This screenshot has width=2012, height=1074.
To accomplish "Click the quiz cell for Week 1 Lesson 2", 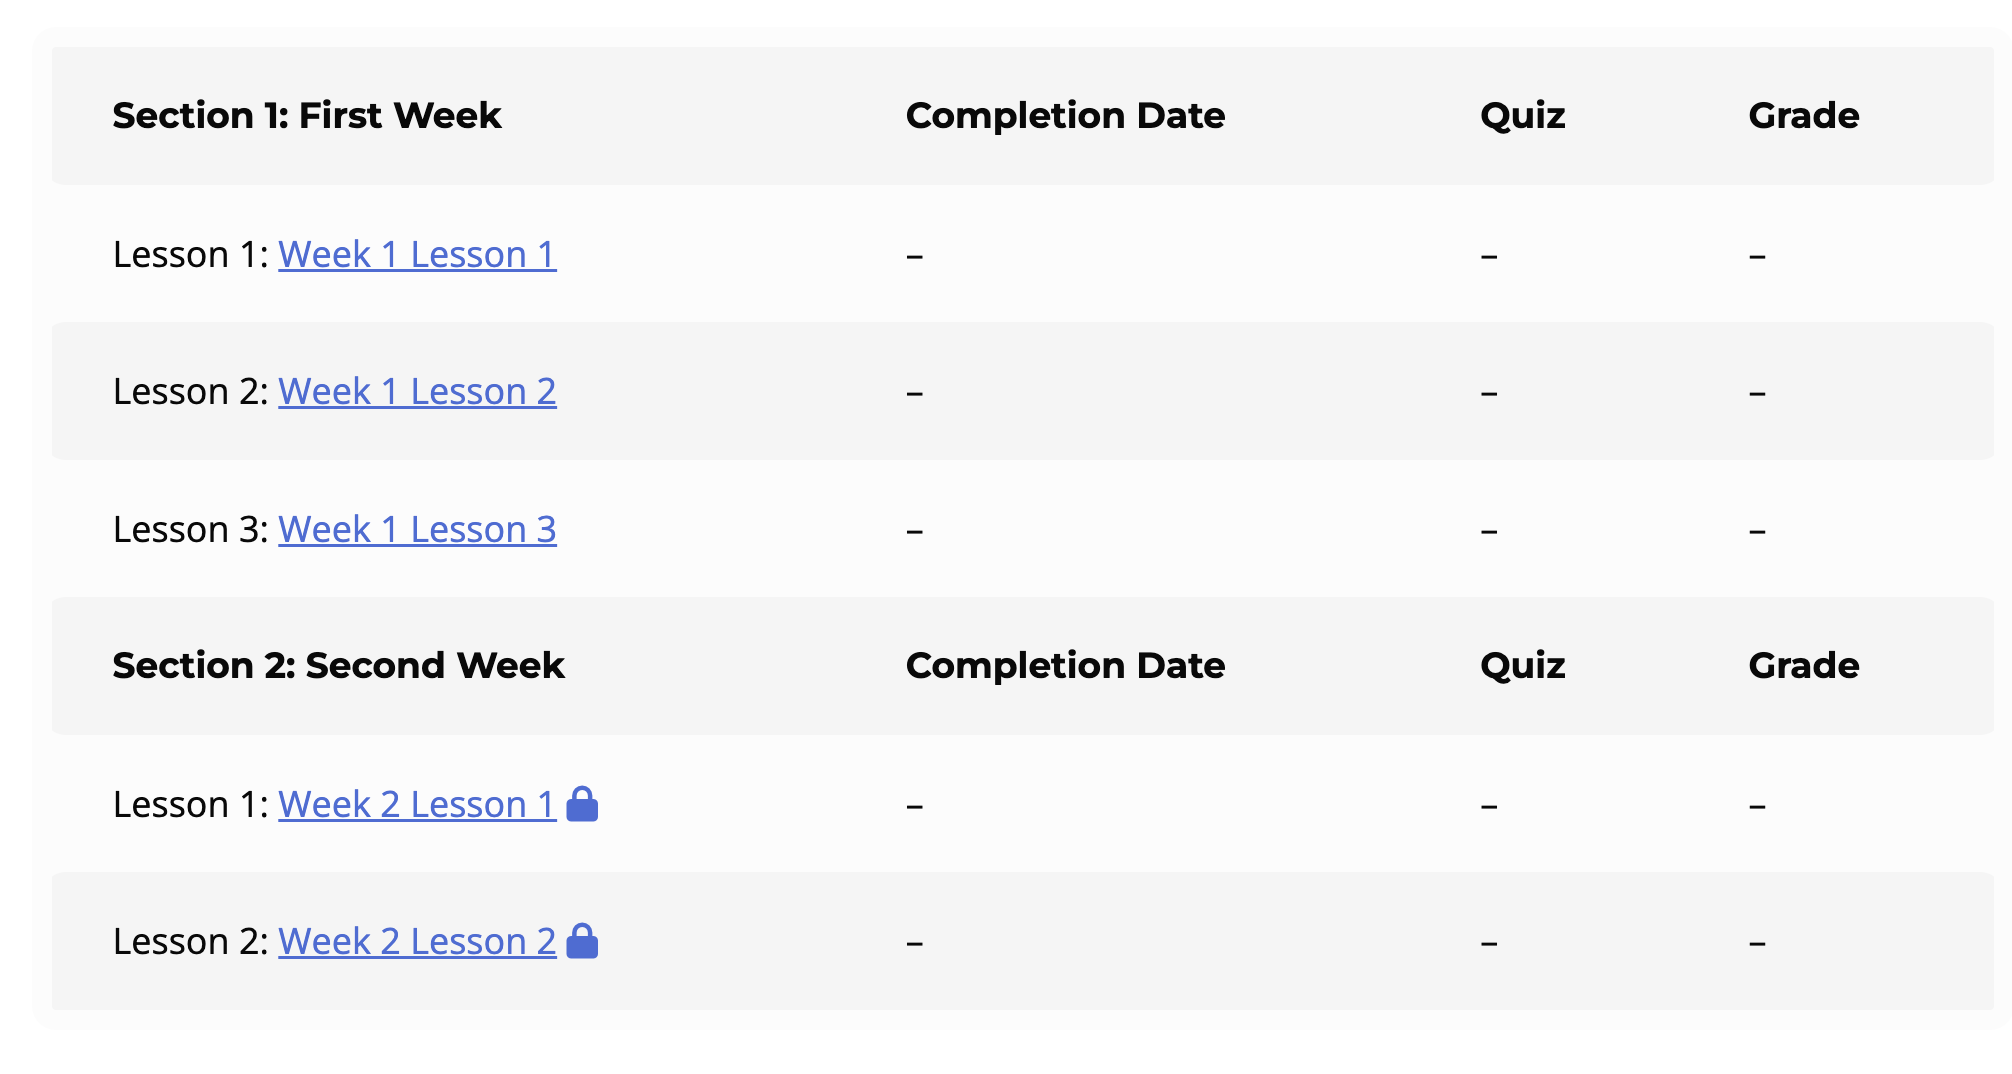I will tap(1489, 393).
